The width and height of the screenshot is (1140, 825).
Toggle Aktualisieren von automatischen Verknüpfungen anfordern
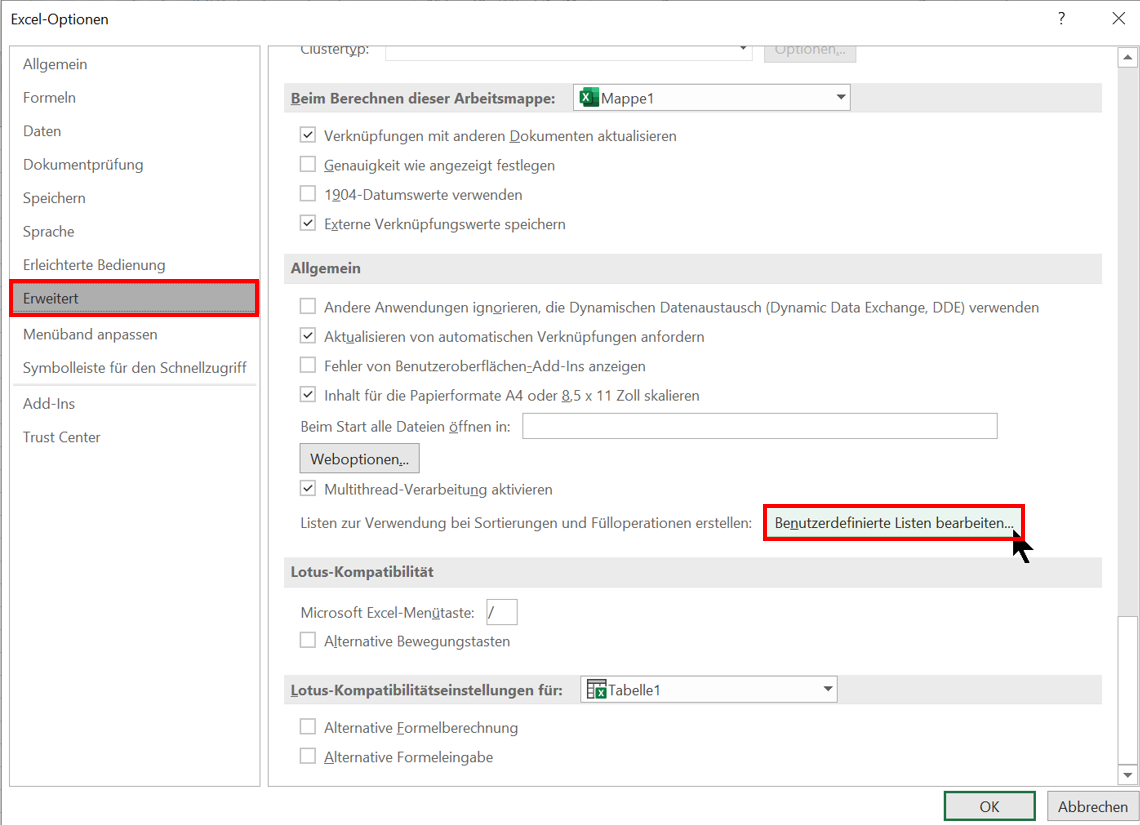308,337
